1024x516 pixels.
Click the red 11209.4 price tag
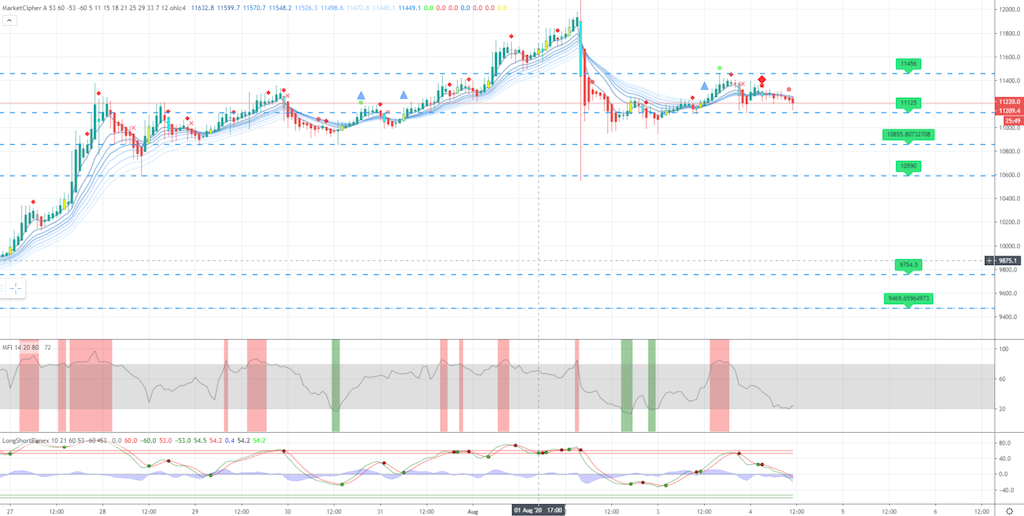click(1009, 112)
